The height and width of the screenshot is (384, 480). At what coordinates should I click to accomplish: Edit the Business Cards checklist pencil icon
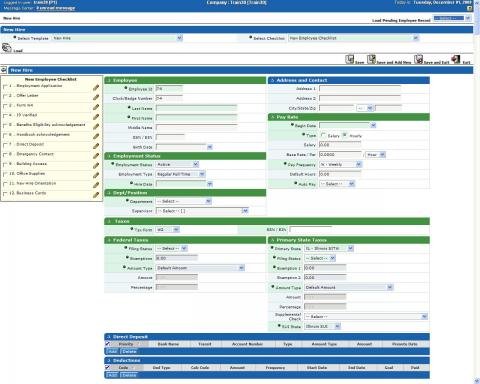click(x=96, y=195)
